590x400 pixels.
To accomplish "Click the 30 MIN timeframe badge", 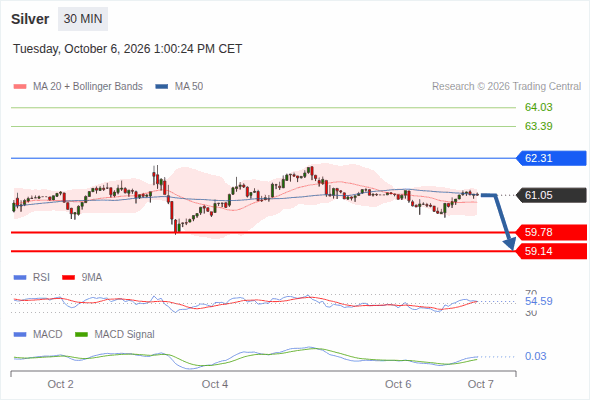I will tap(83, 19).
